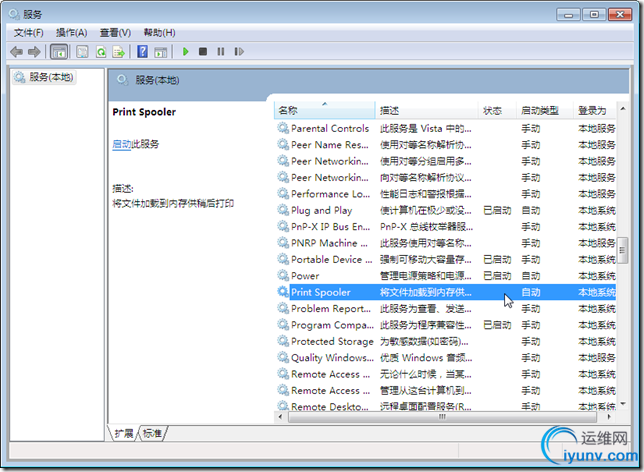Click 手动 startup type in Problem Report row
Screen dimensions: 644x472
531,309
